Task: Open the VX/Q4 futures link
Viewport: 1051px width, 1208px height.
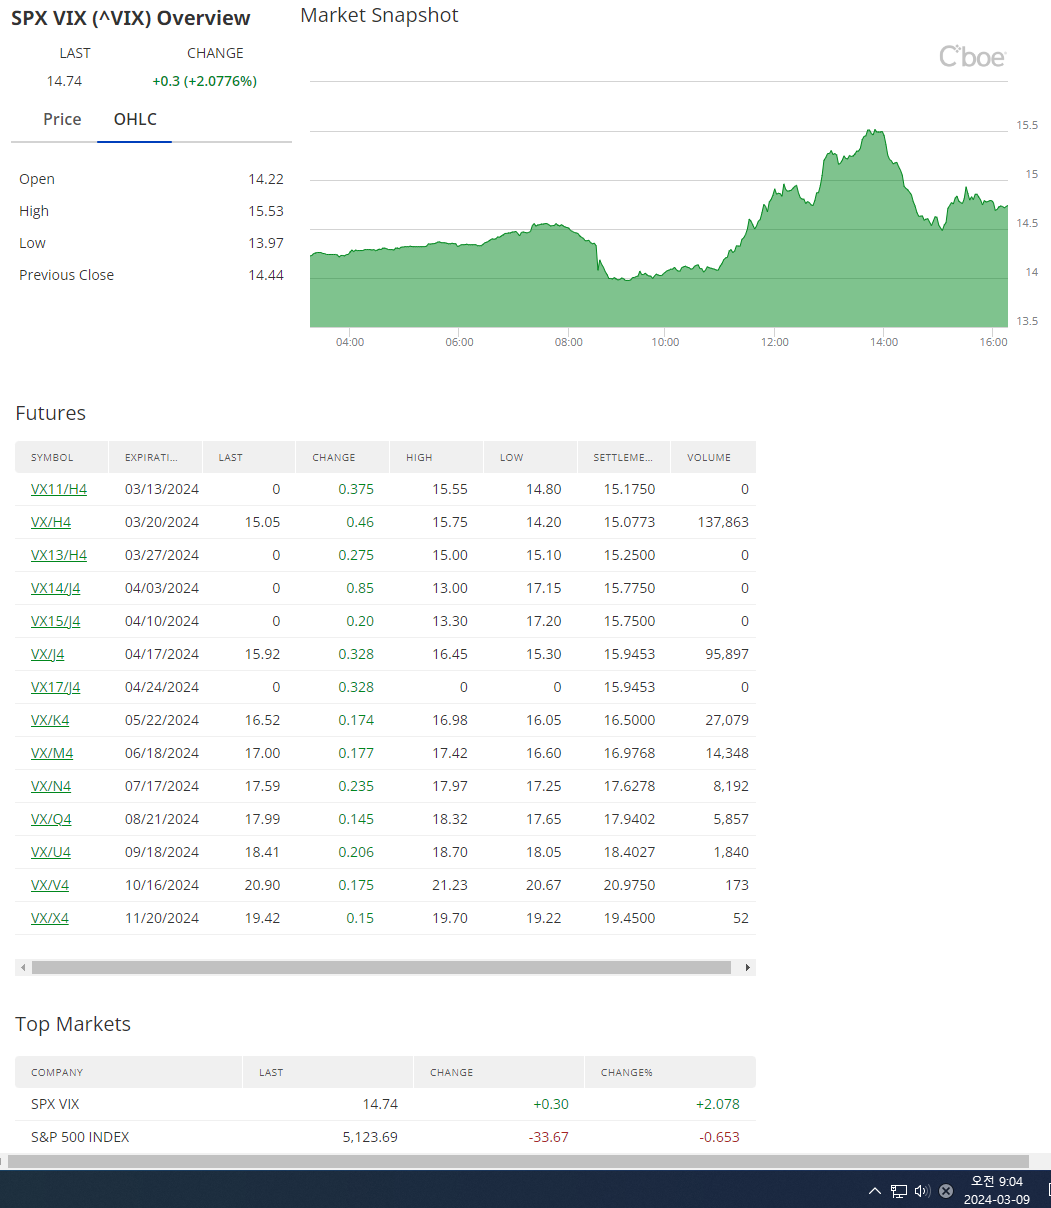Action: pyautogui.click(x=51, y=819)
